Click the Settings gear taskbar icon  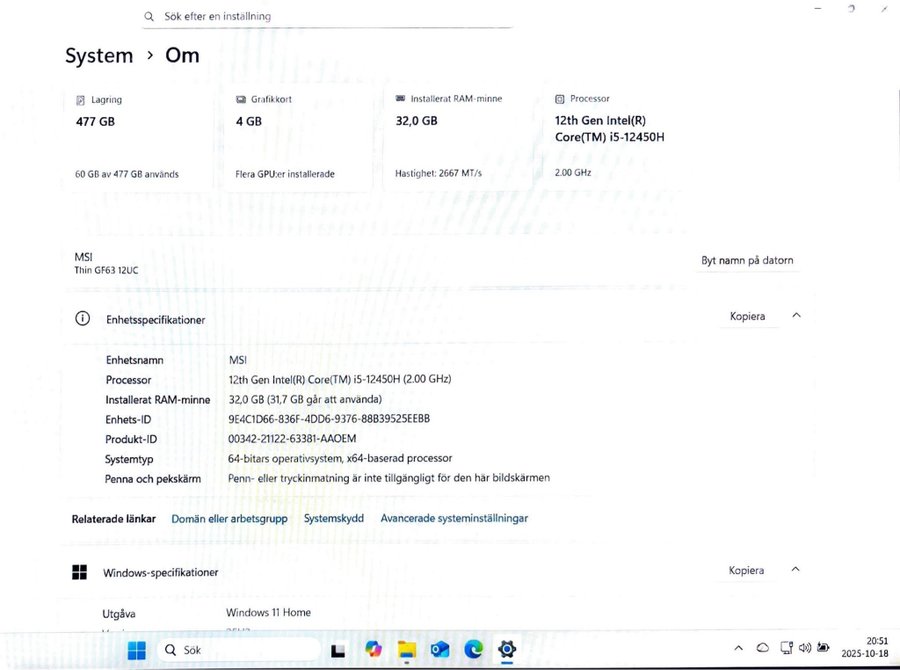(x=507, y=649)
